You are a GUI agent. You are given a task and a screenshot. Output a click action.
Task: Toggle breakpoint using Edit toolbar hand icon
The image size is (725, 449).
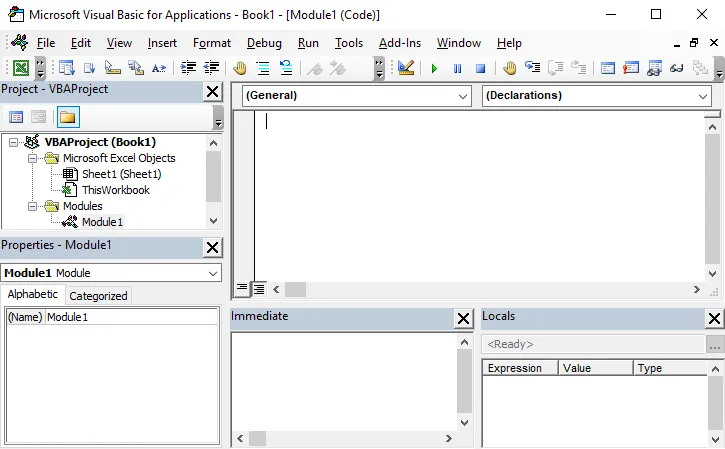240,68
